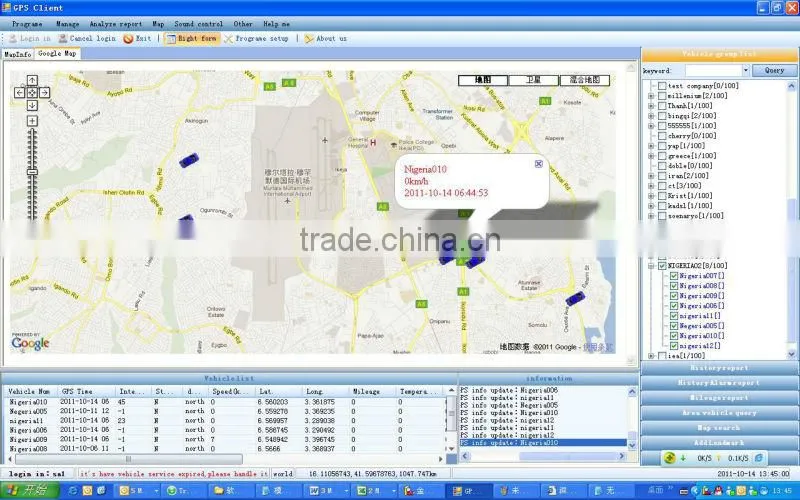Switch the map to satellite view (卫星)
Viewport: 800px width, 500px height.
(x=534, y=80)
